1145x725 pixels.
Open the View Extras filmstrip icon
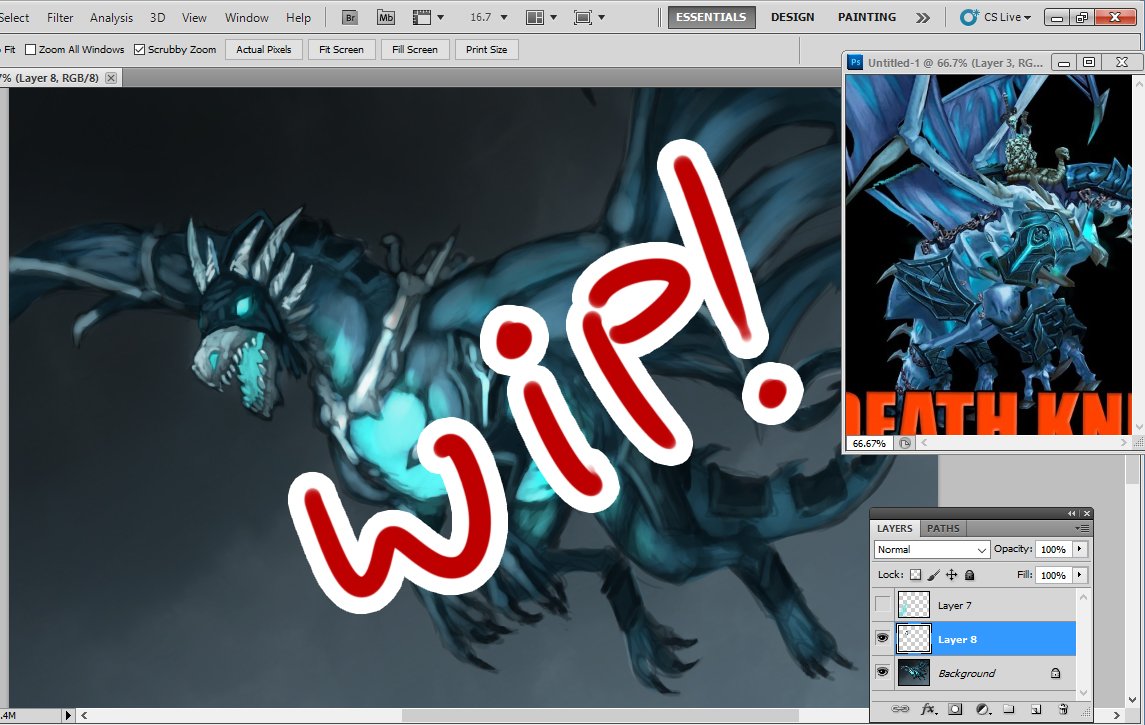click(x=421, y=18)
